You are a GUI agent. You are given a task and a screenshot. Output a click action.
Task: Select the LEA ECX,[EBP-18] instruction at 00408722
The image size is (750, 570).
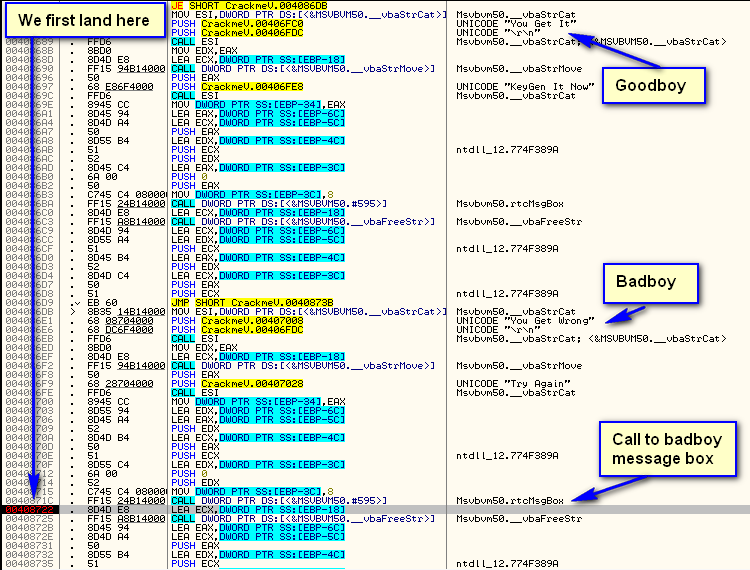click(x=258, y=510)
